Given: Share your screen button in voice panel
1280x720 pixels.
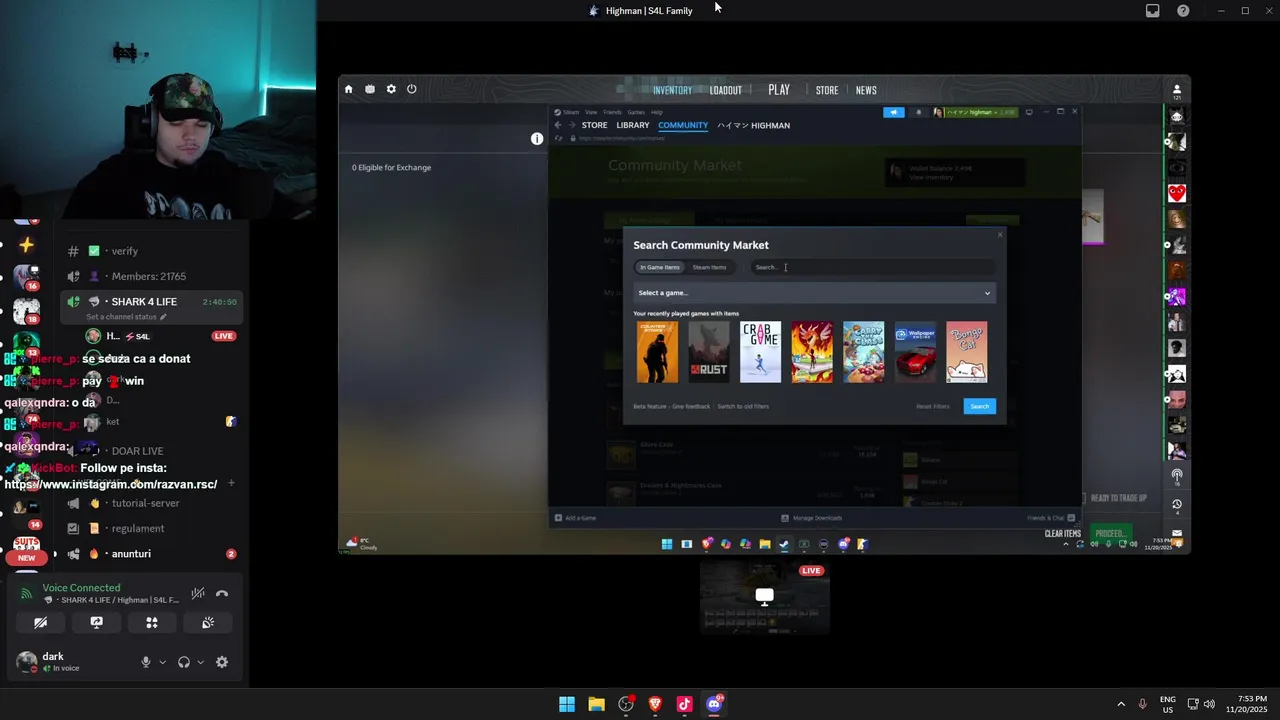Looking at the screenshot, I should (x=96, y=622).
